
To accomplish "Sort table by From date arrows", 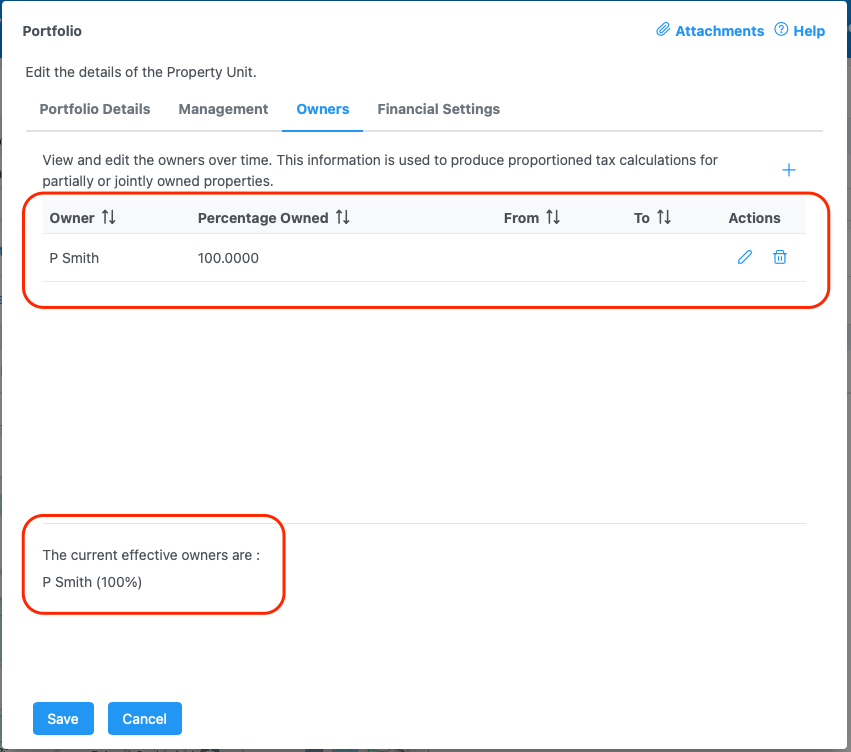I will click(553, 218).
